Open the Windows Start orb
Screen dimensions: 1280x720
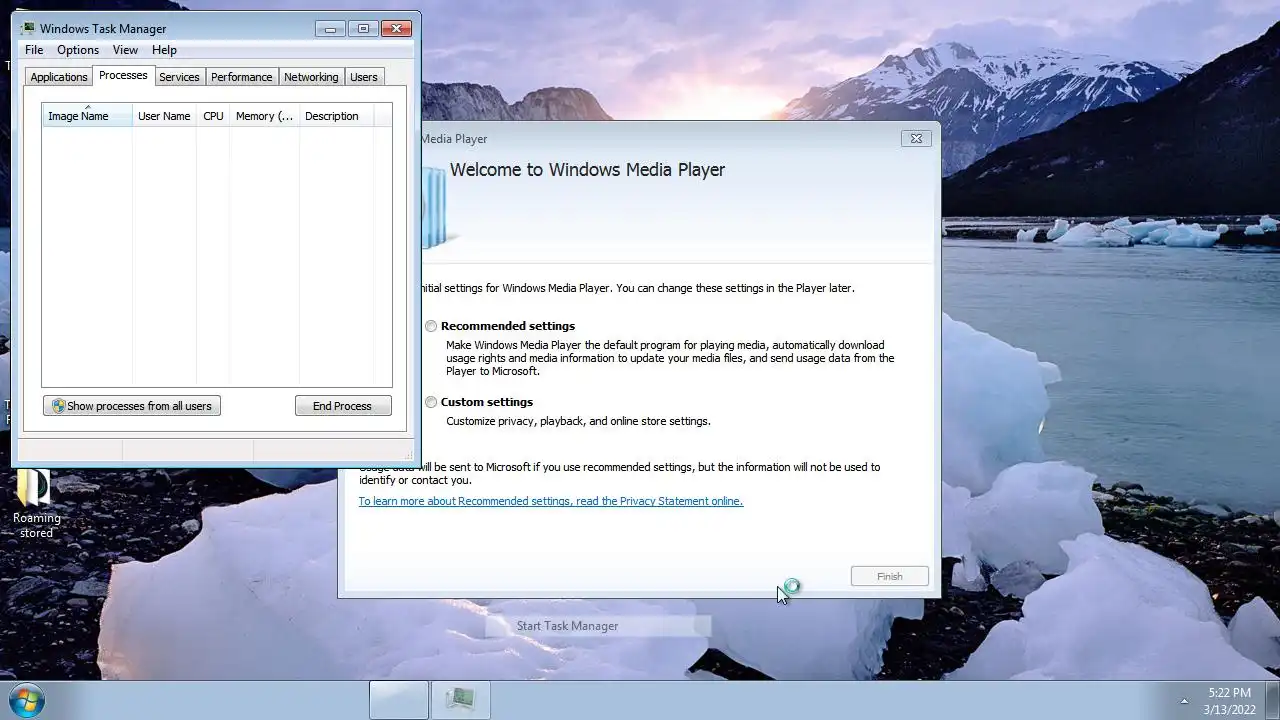[x=26, y=700]
